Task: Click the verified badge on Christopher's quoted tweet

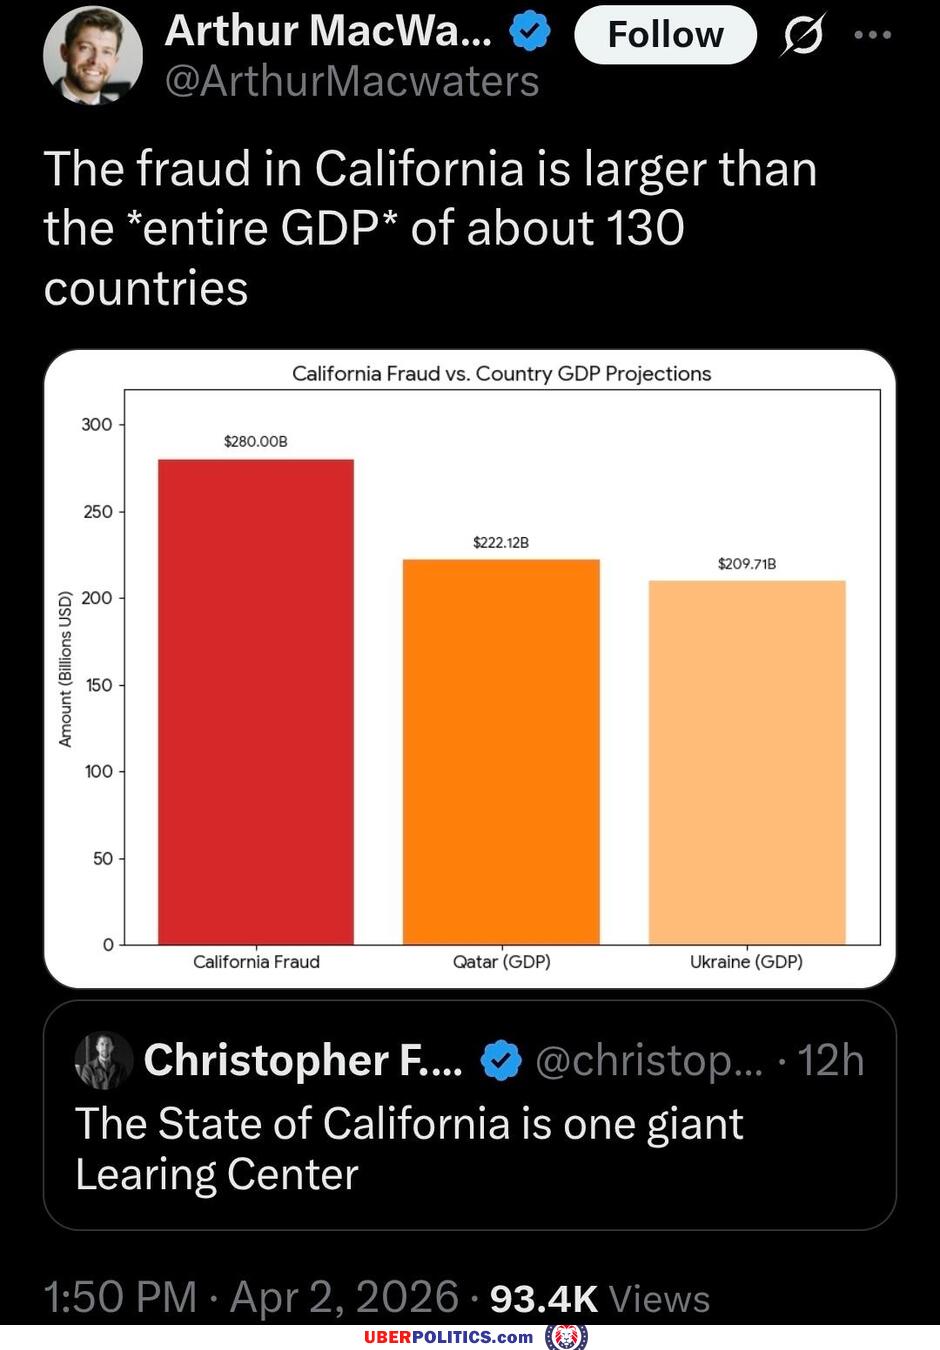Action: pyautogui.click(x=501, y=1060)
